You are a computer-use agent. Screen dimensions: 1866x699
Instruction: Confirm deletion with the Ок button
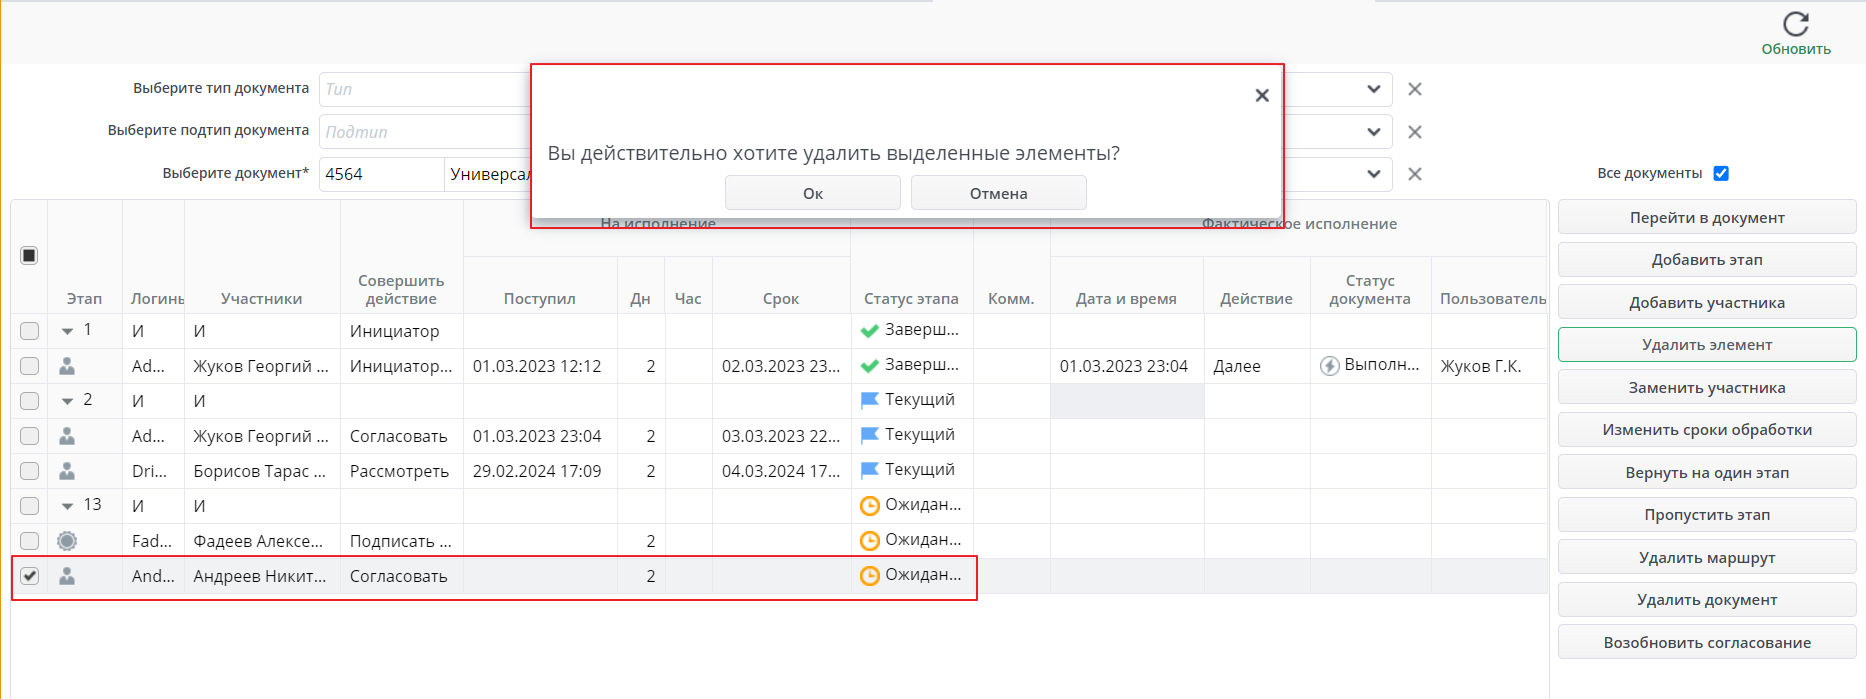812,193
